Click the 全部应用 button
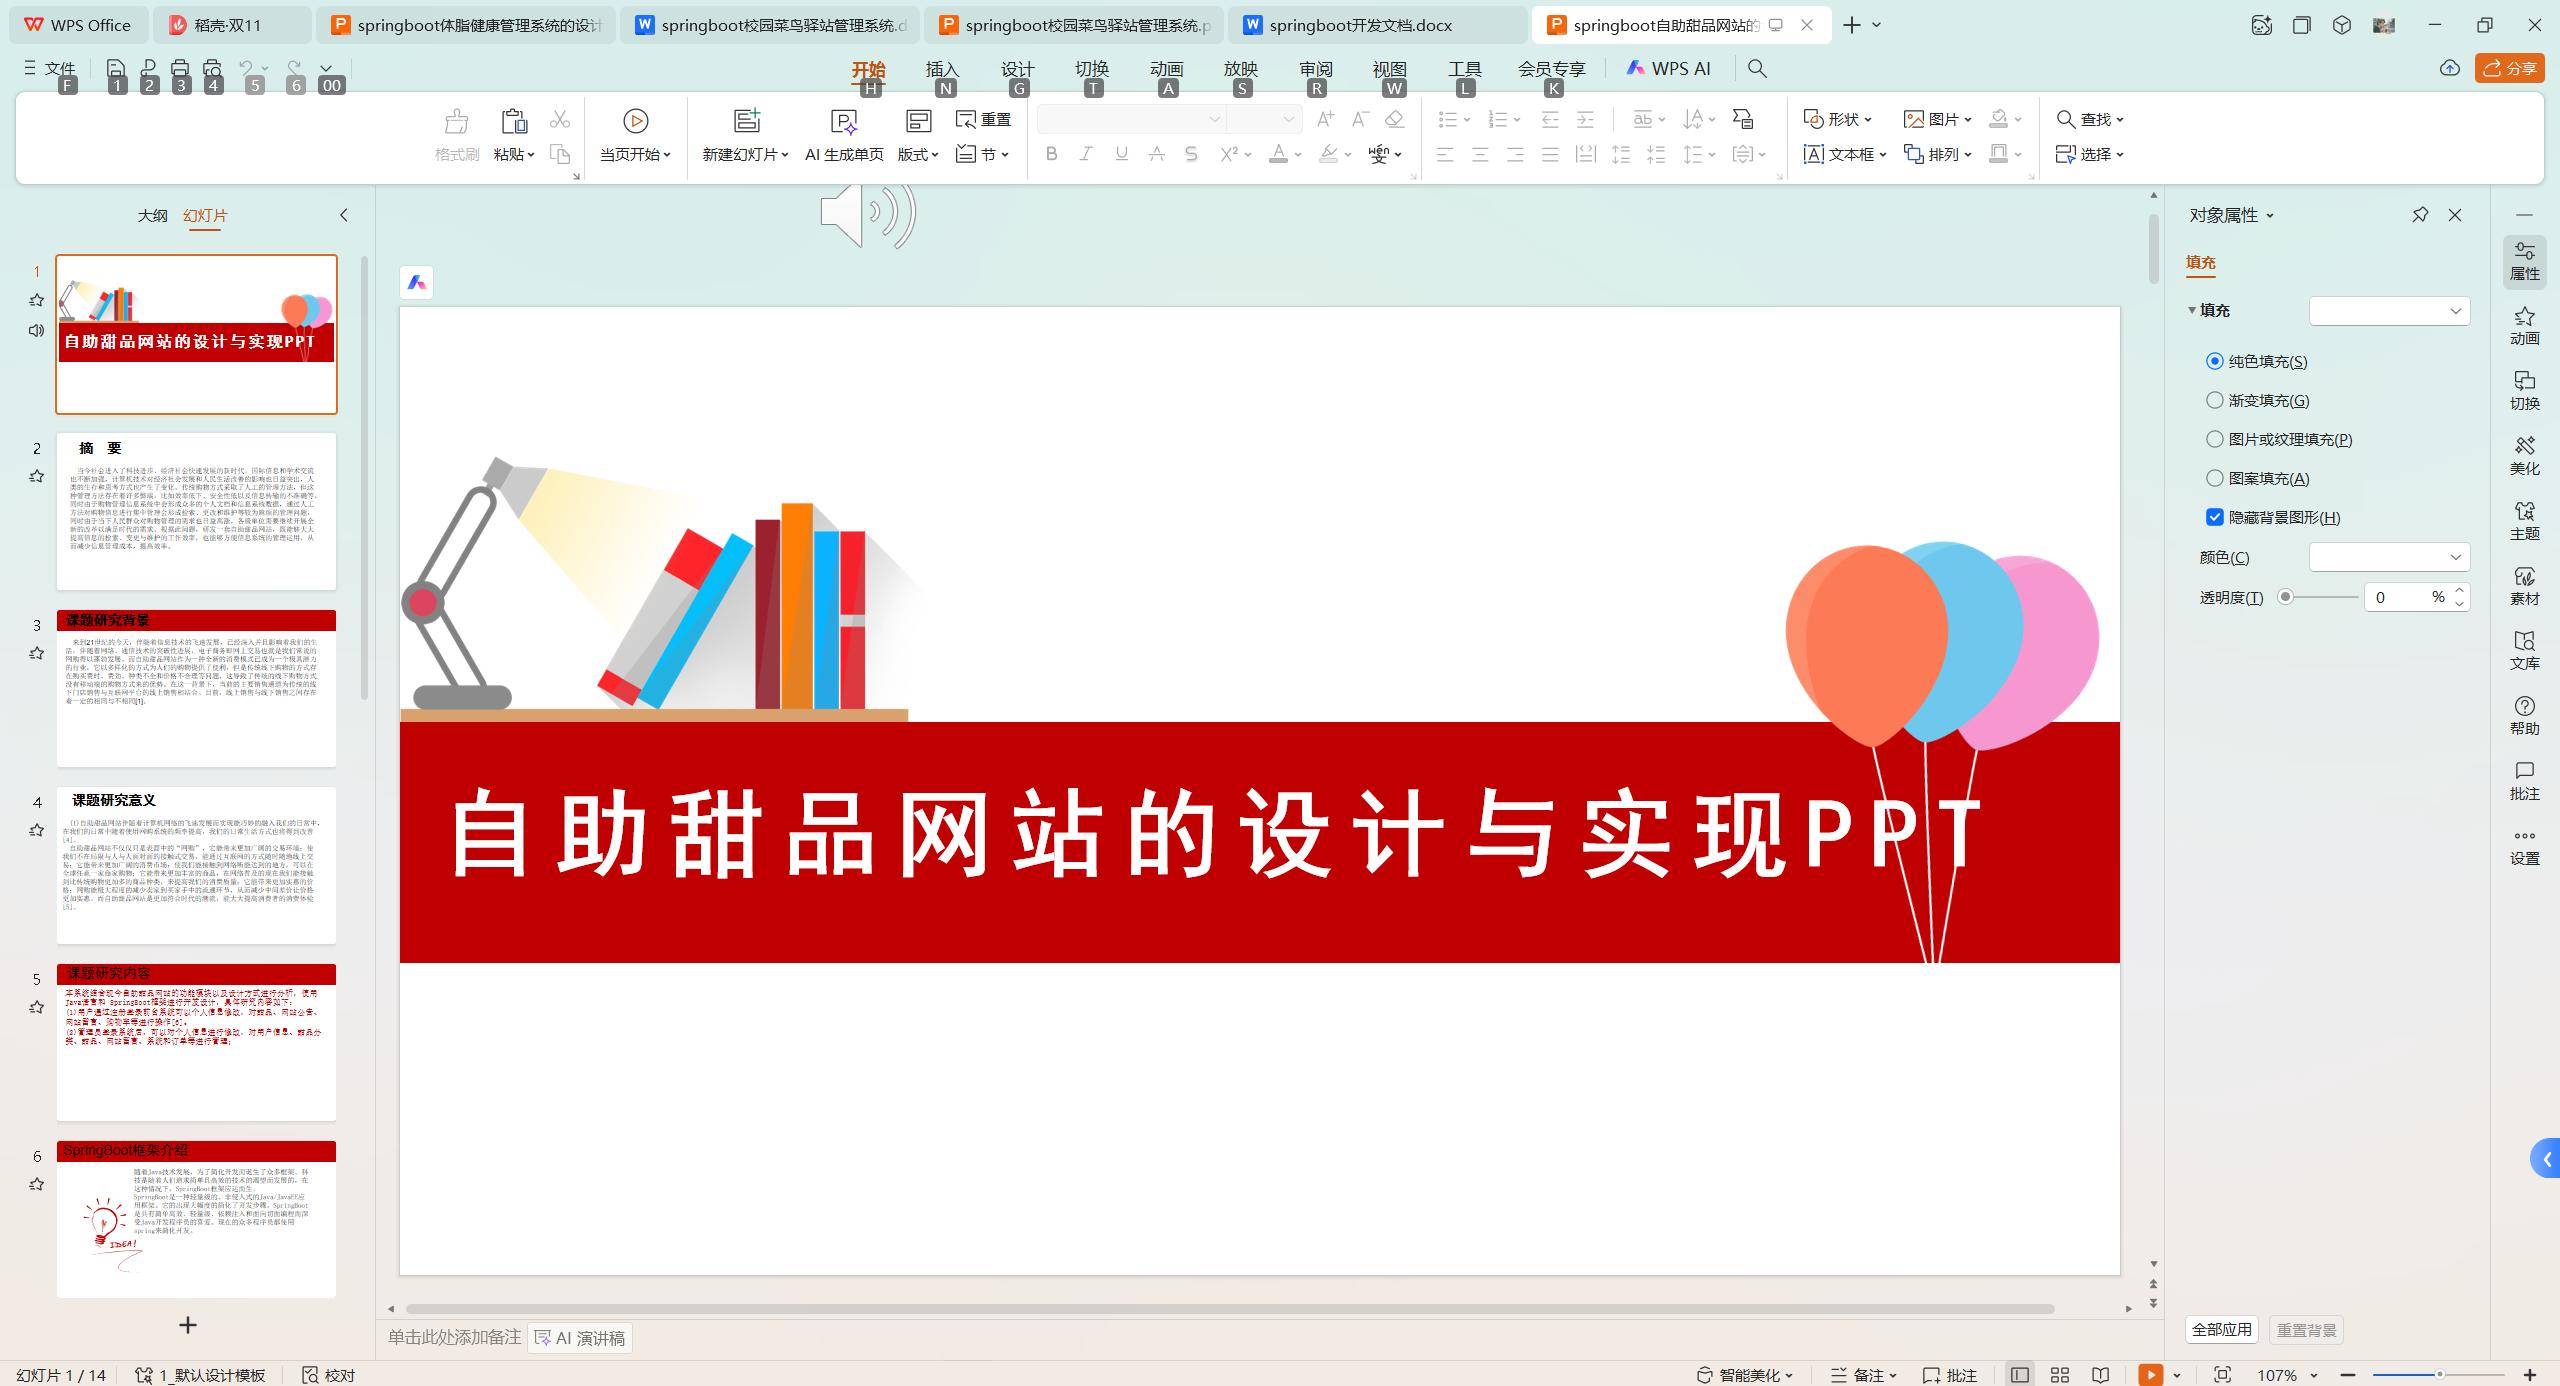Viewport: 2560px width, 1386px height. pos(2221,1329)
